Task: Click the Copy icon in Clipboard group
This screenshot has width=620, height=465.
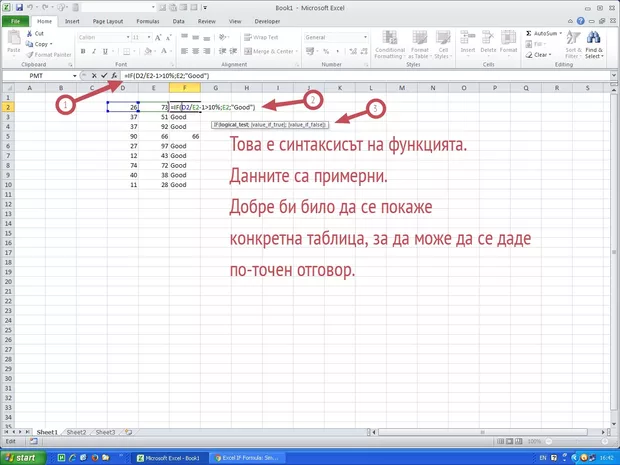Action: pyautogui.click(x=30, y=44)
